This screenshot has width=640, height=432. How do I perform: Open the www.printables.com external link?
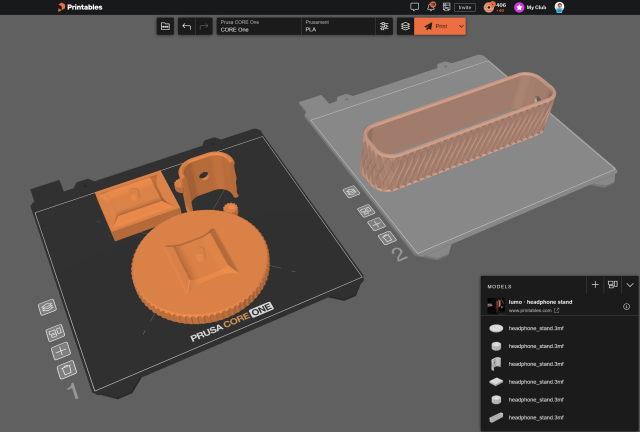coord(534,310)
